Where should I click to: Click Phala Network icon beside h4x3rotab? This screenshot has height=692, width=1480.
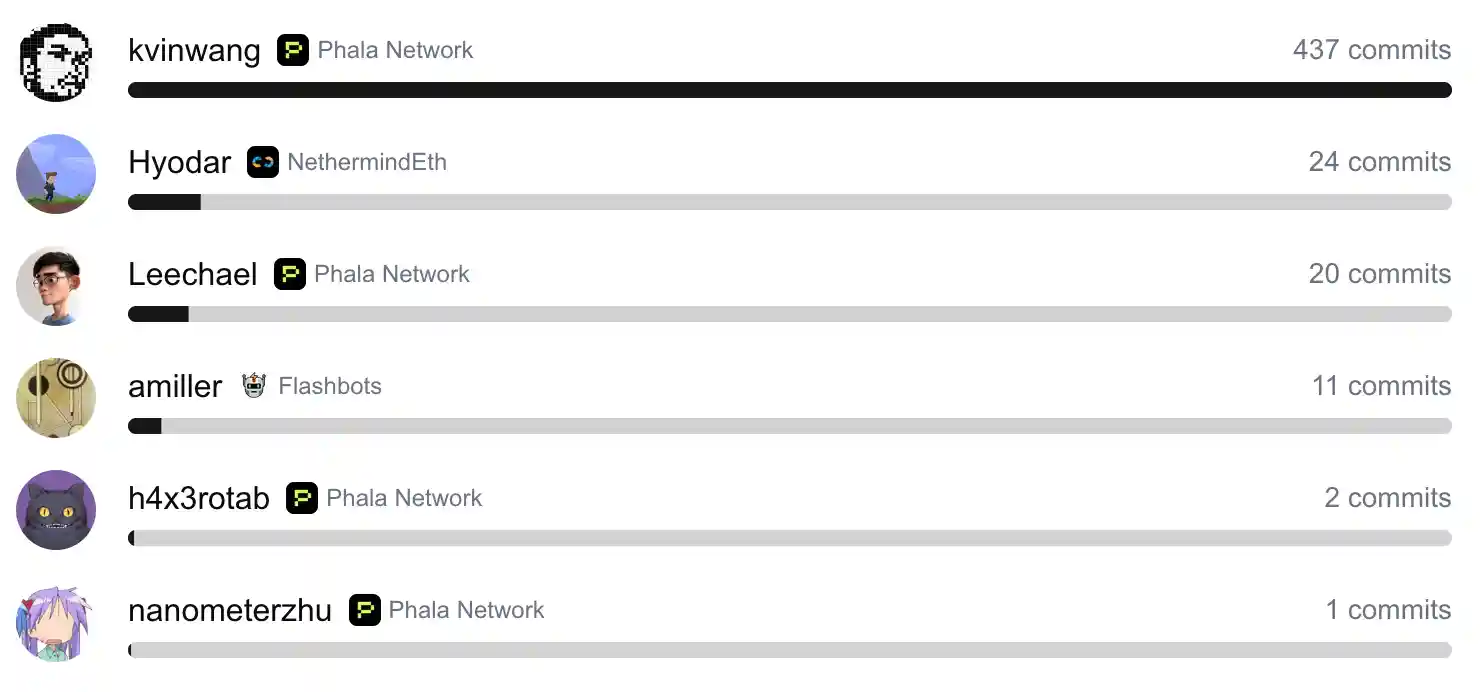tap(302, 498)
